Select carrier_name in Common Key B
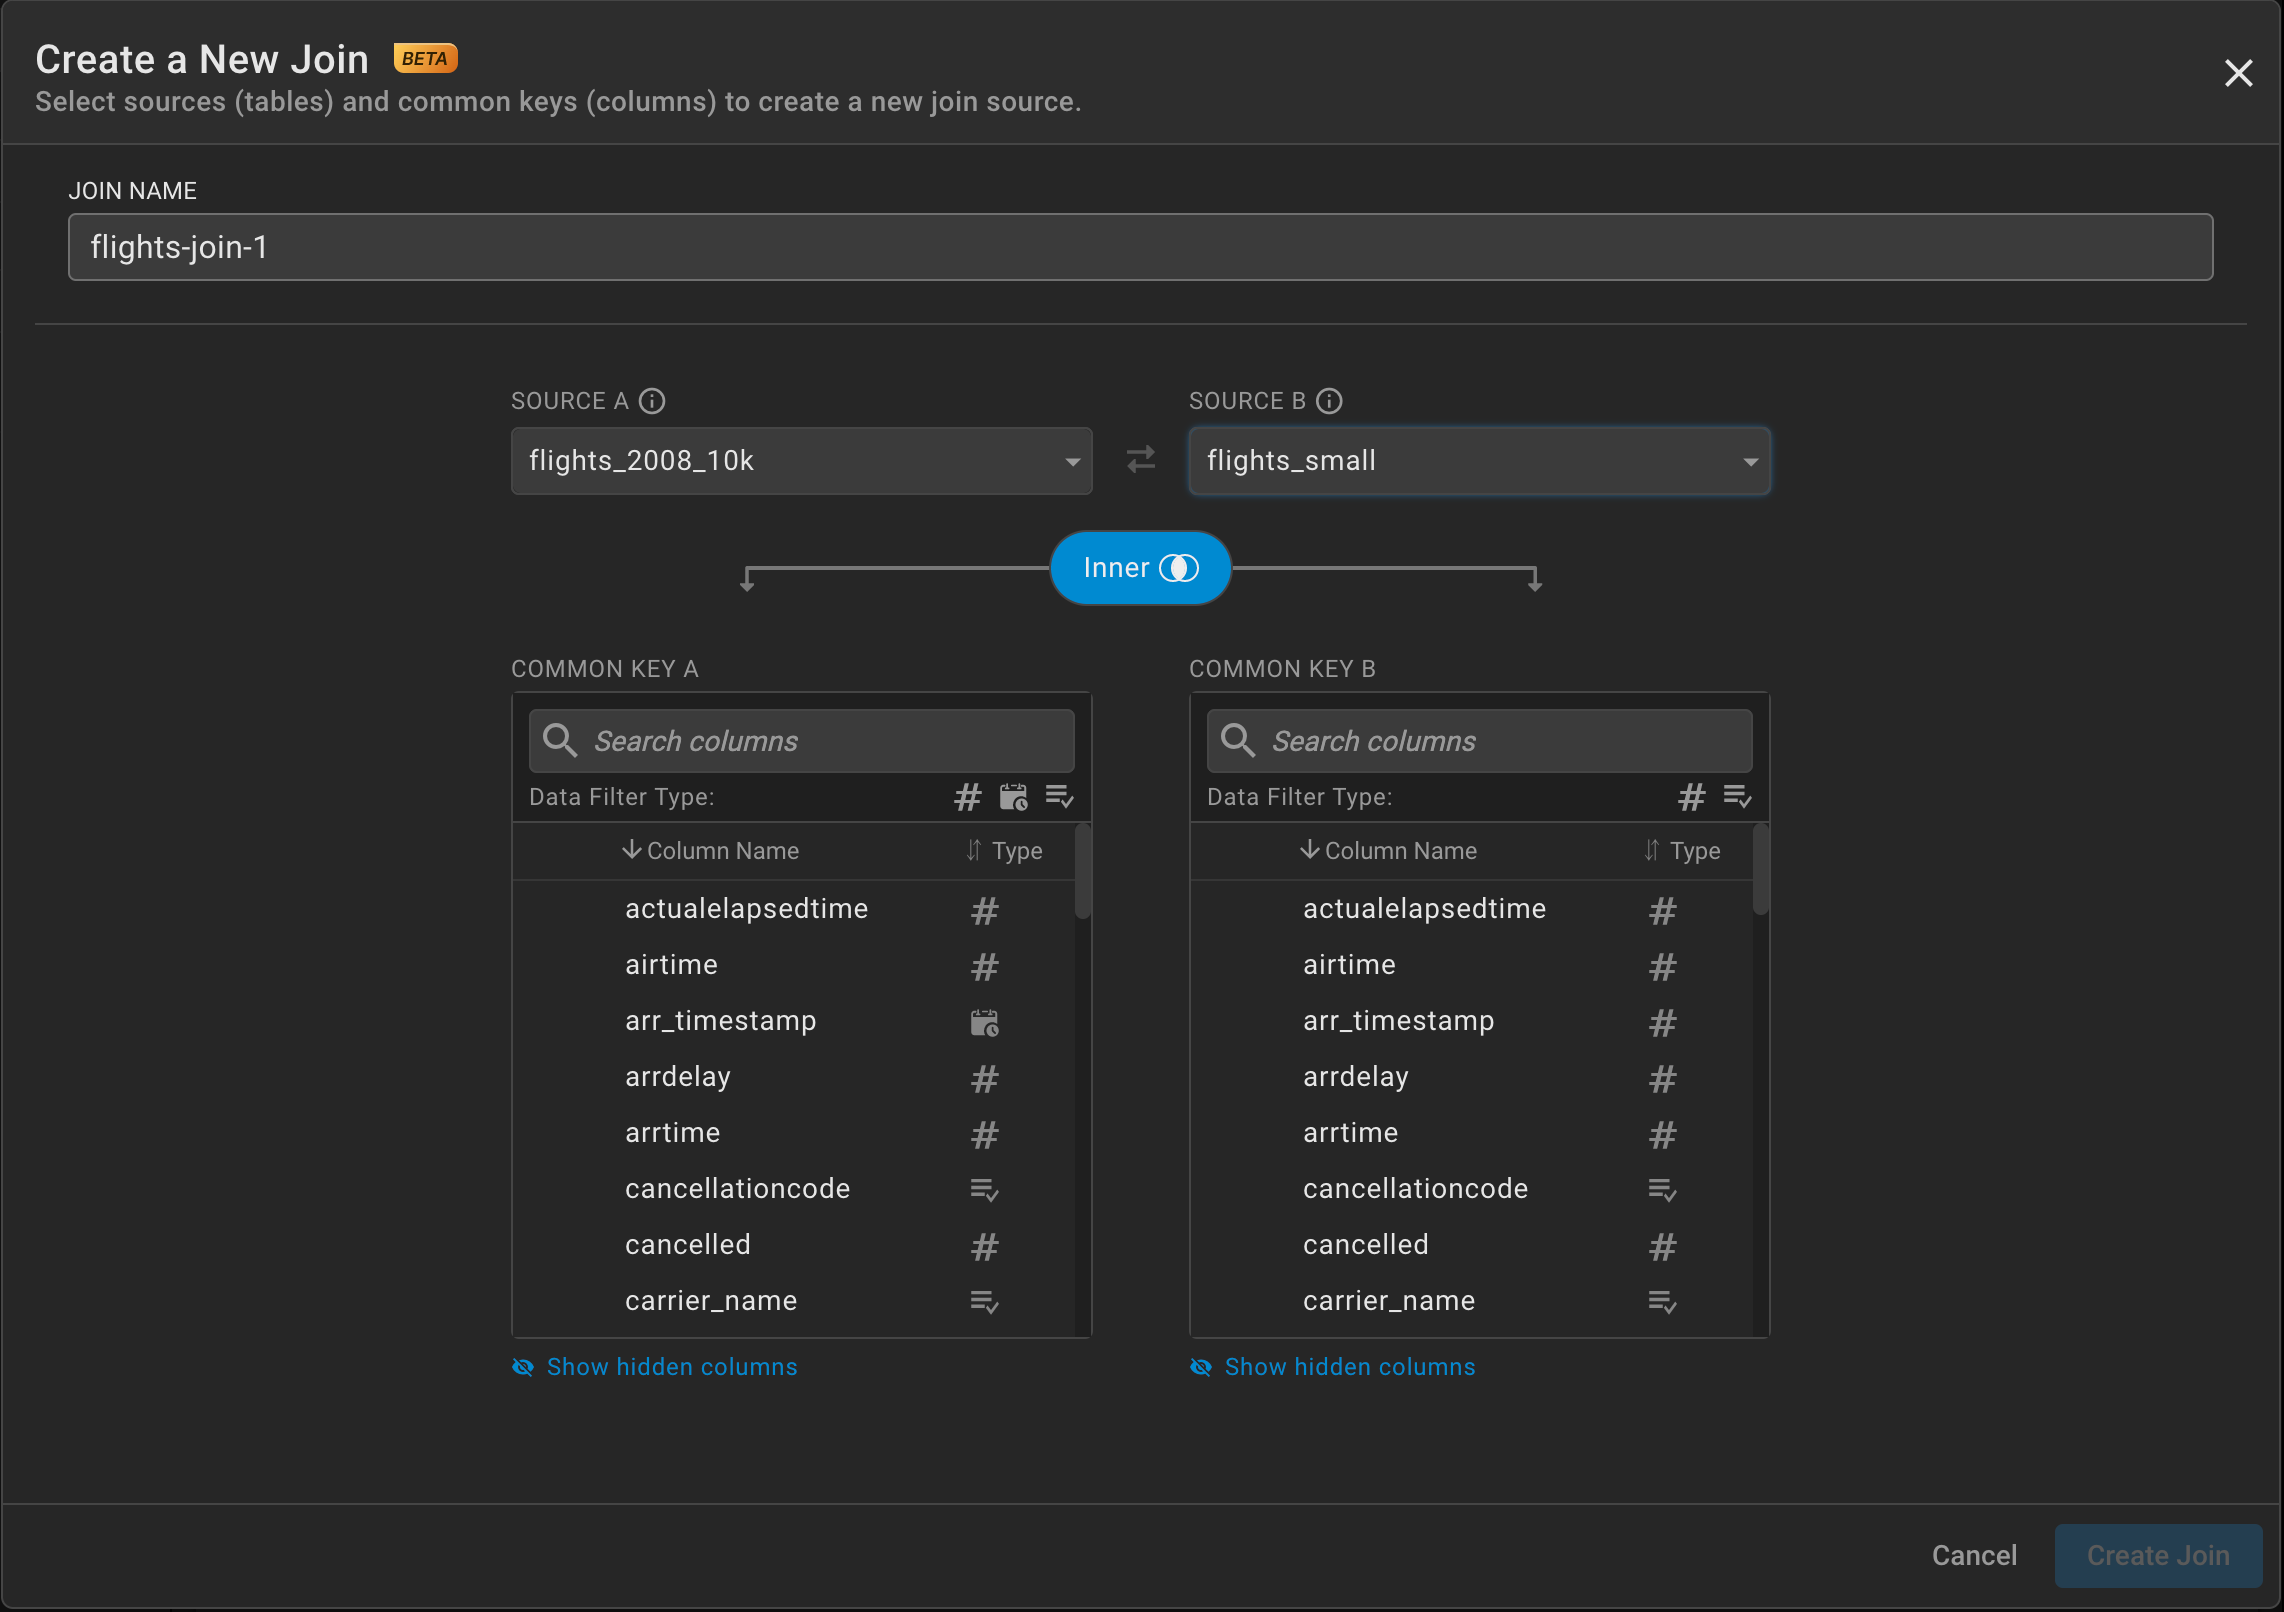 (1389, 1301)
